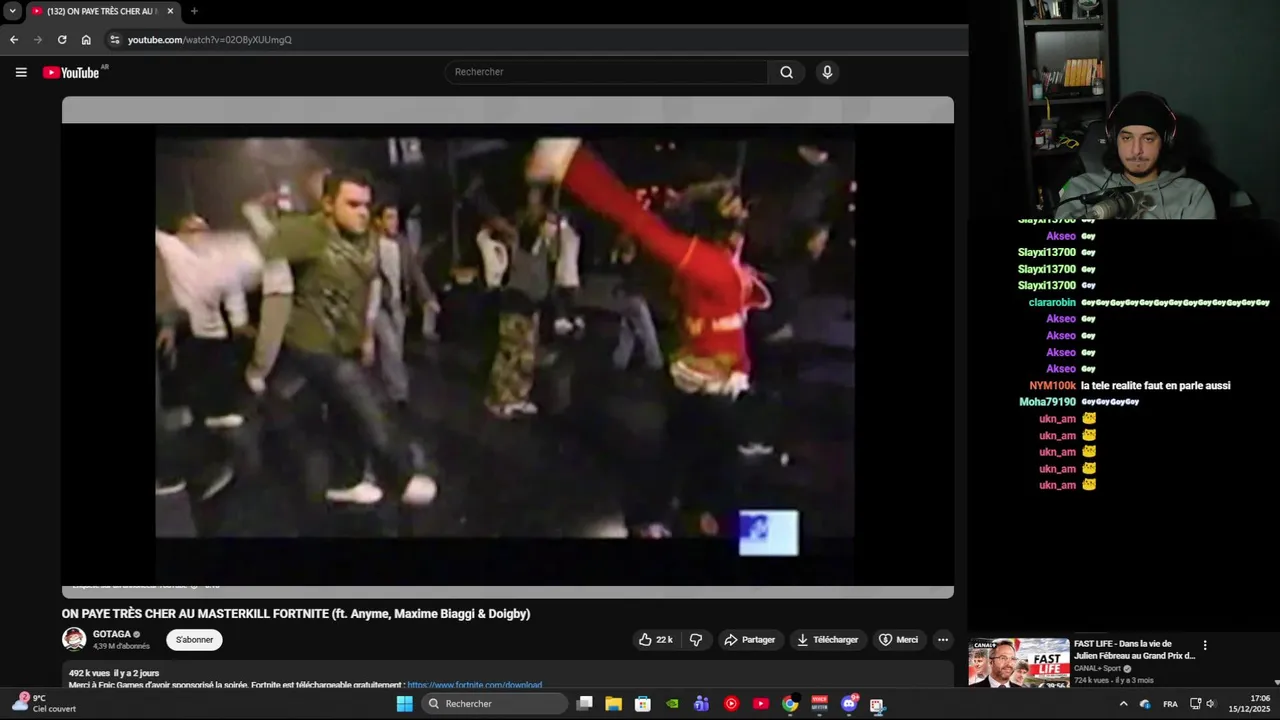
Task: Open options menu for FAST LIFE video
Action: point(1205,646)
